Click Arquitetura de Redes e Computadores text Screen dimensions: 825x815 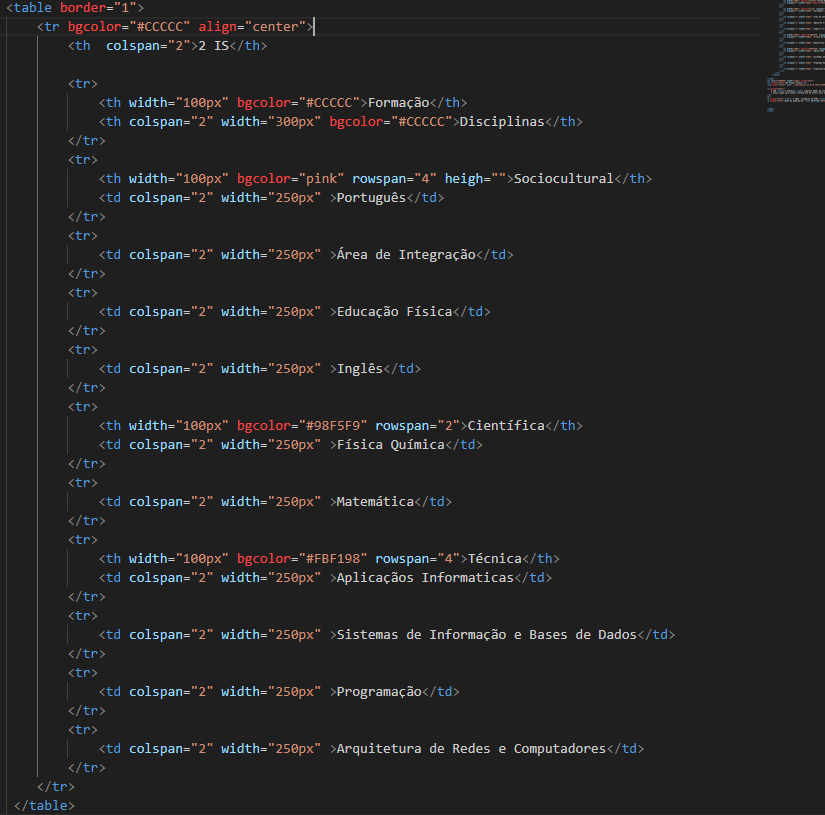tap(471, 749)
